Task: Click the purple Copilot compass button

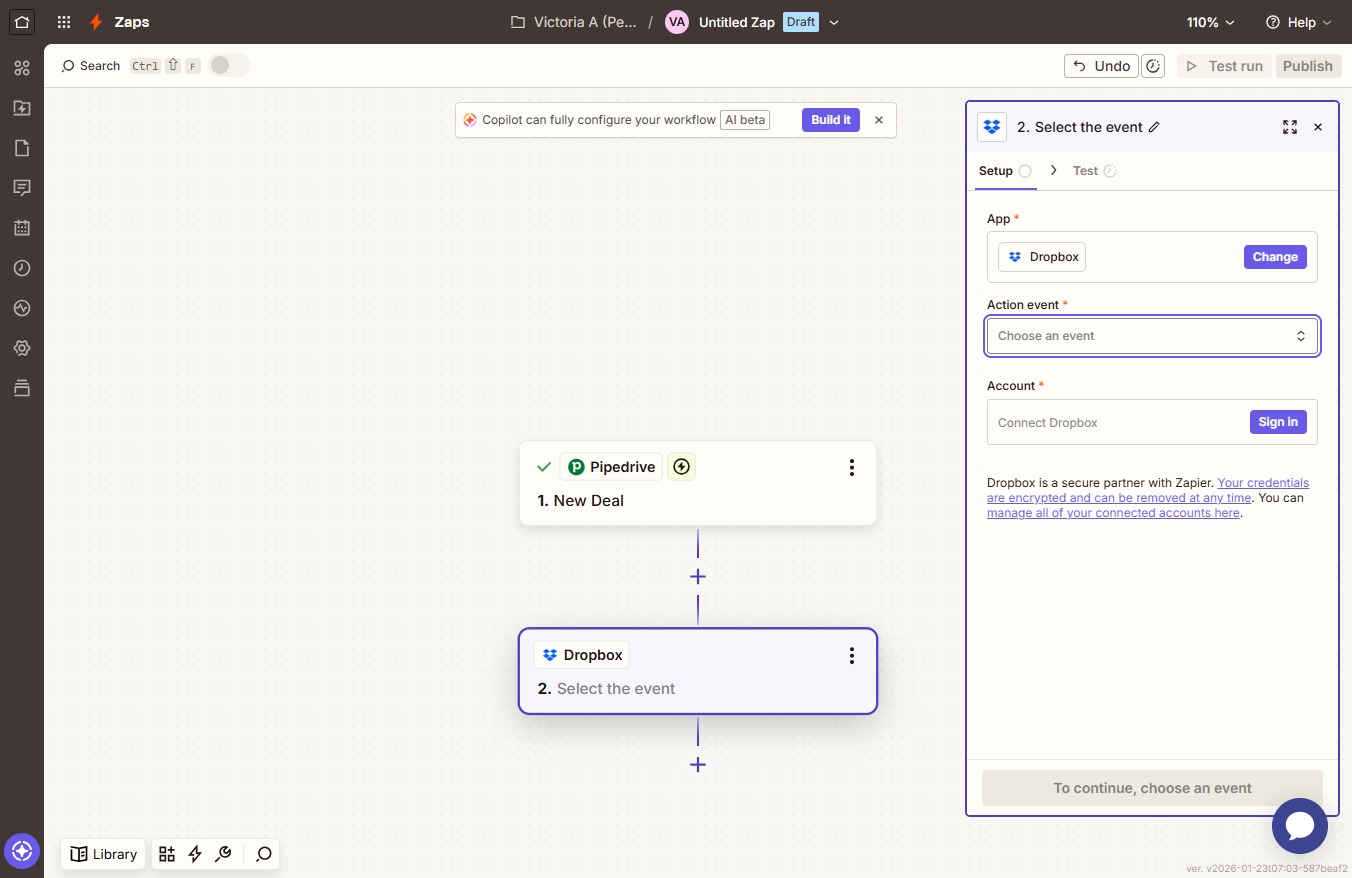Action: 22,852
